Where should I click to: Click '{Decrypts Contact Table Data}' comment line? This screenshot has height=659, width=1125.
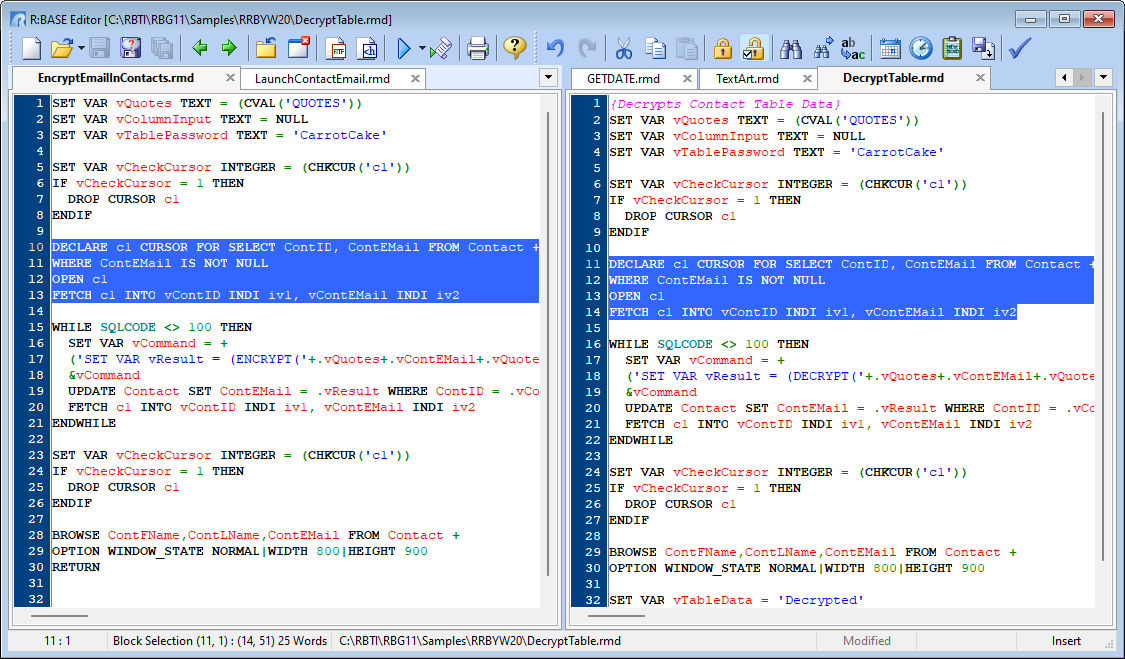pyautogui.click(x=725, y=104)
